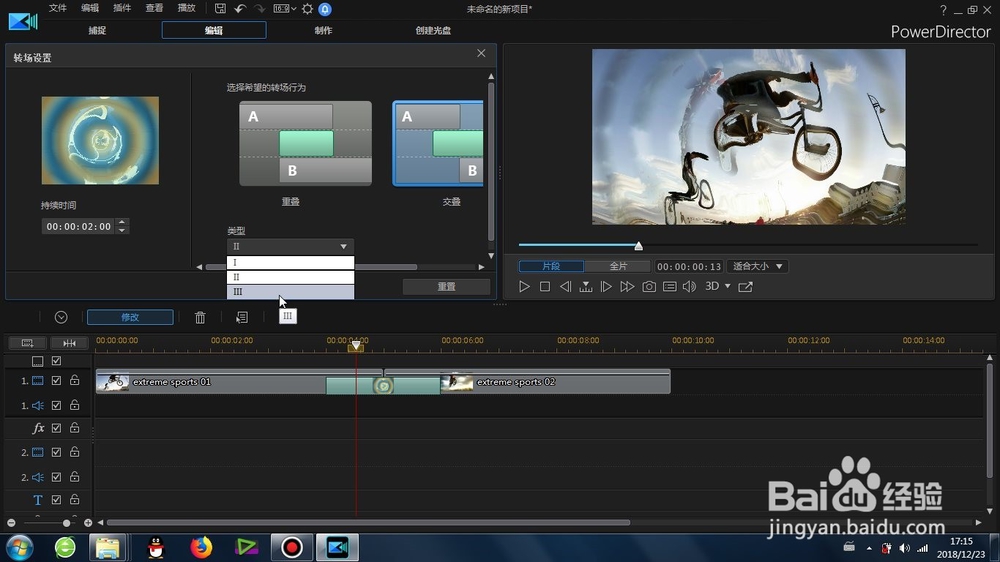Take a snapshot with camera icon
The width and height of the screenshot is (1000, 562).
coord(649,286)
